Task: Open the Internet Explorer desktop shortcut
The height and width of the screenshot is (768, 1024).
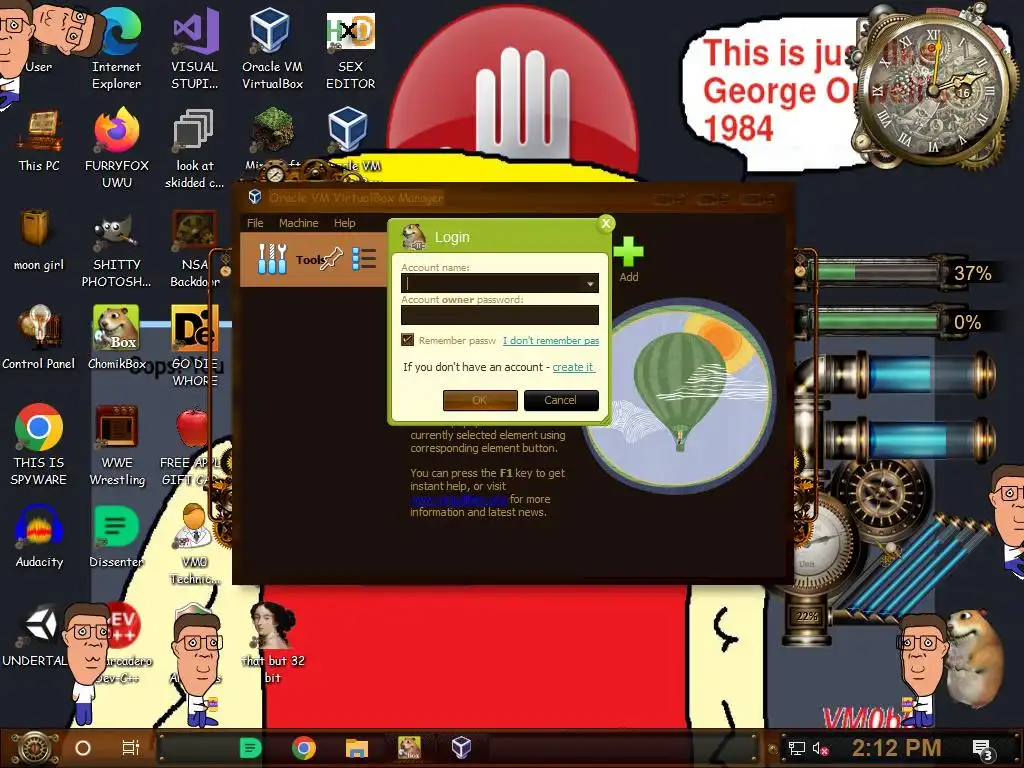Action: [116, 49]
